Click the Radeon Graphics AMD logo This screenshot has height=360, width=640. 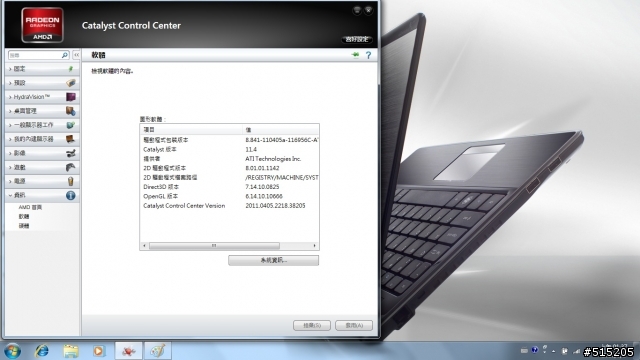click(x=42, y=25)
